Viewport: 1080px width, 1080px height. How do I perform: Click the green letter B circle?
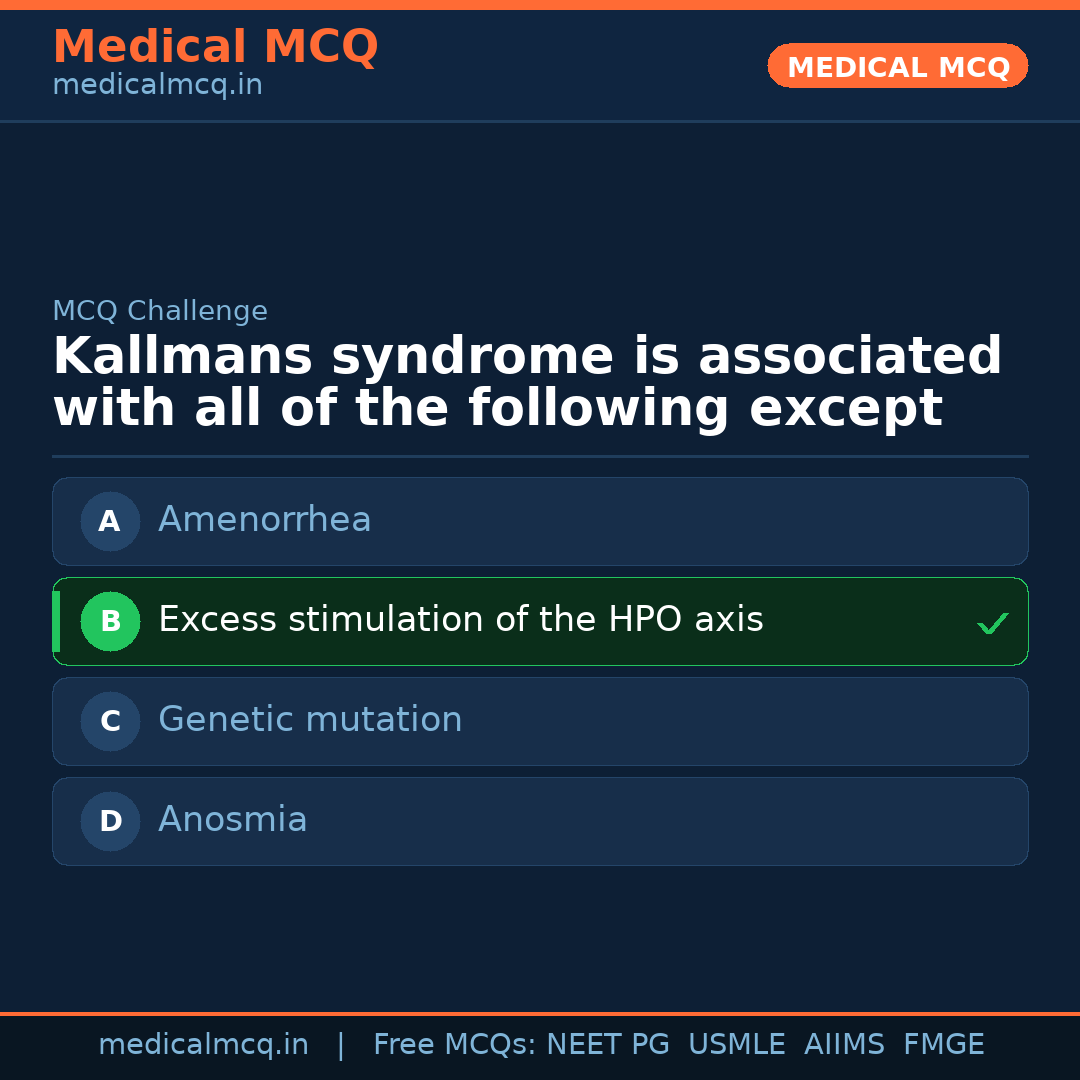tap(110, 621)
